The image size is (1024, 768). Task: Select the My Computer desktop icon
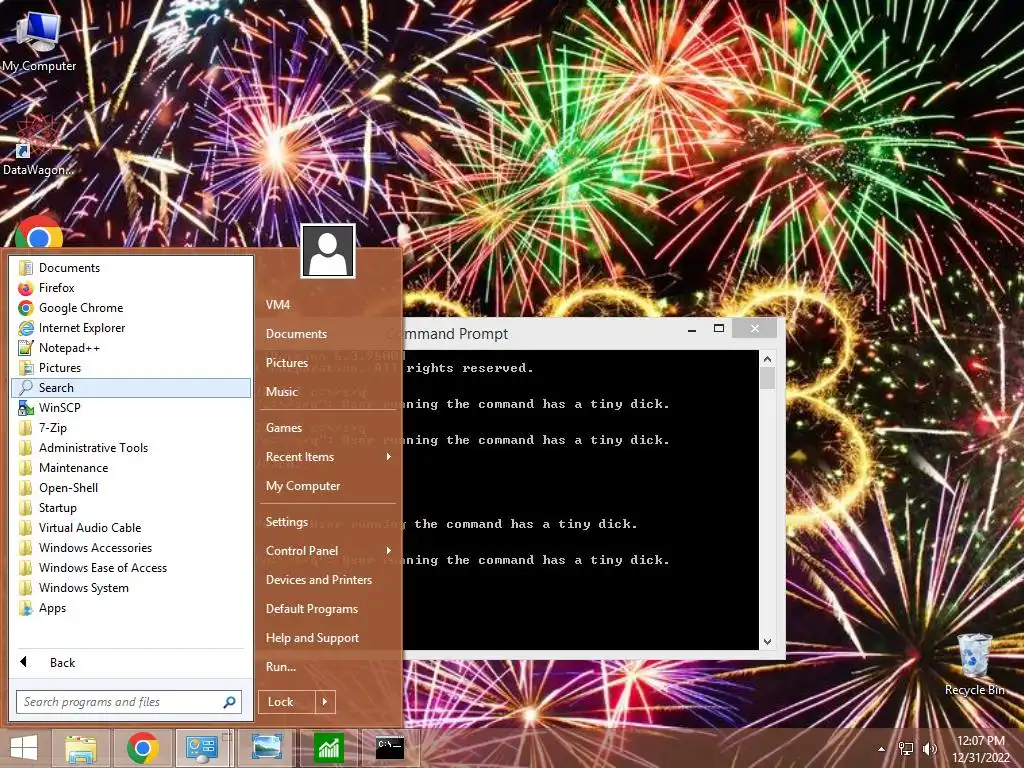(39, 40)
